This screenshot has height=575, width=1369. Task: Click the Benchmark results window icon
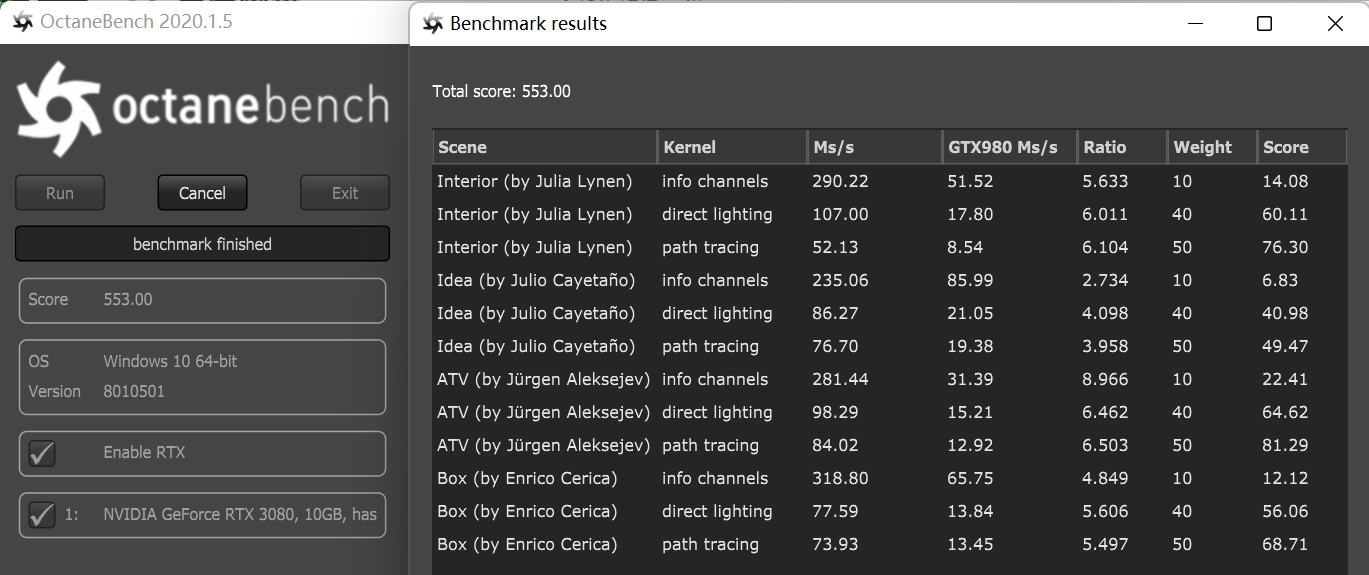tap(432, 23)
